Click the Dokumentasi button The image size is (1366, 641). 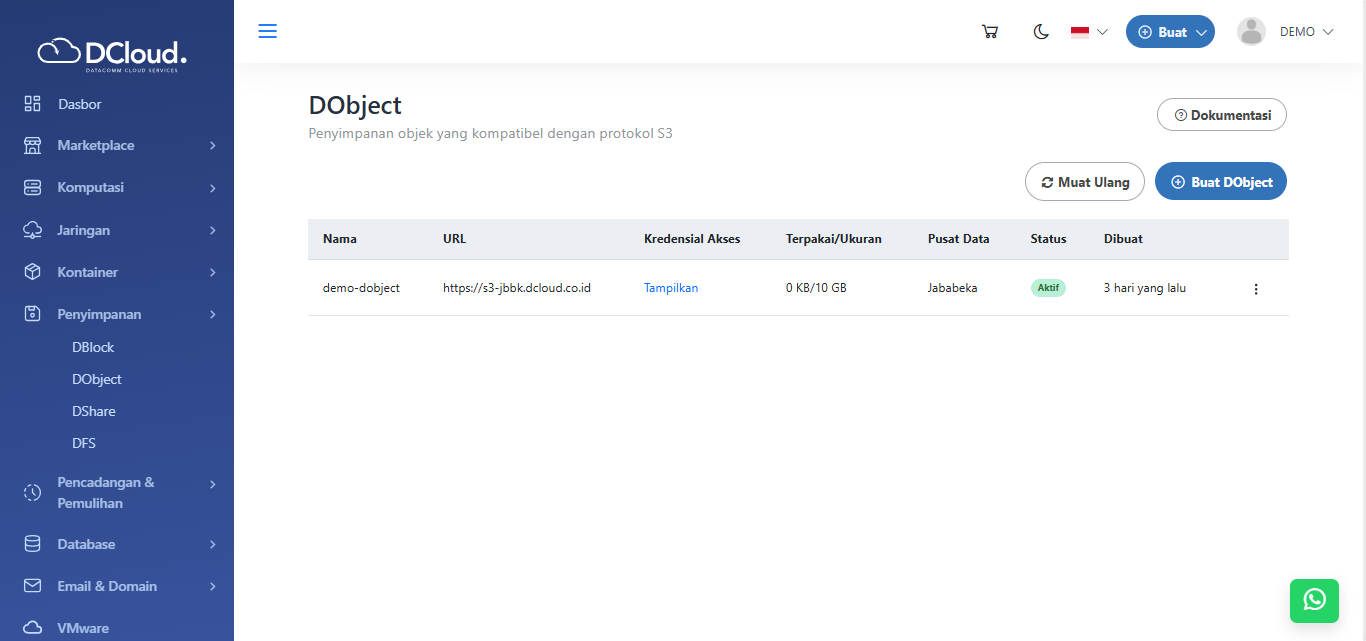point(1221,115)
